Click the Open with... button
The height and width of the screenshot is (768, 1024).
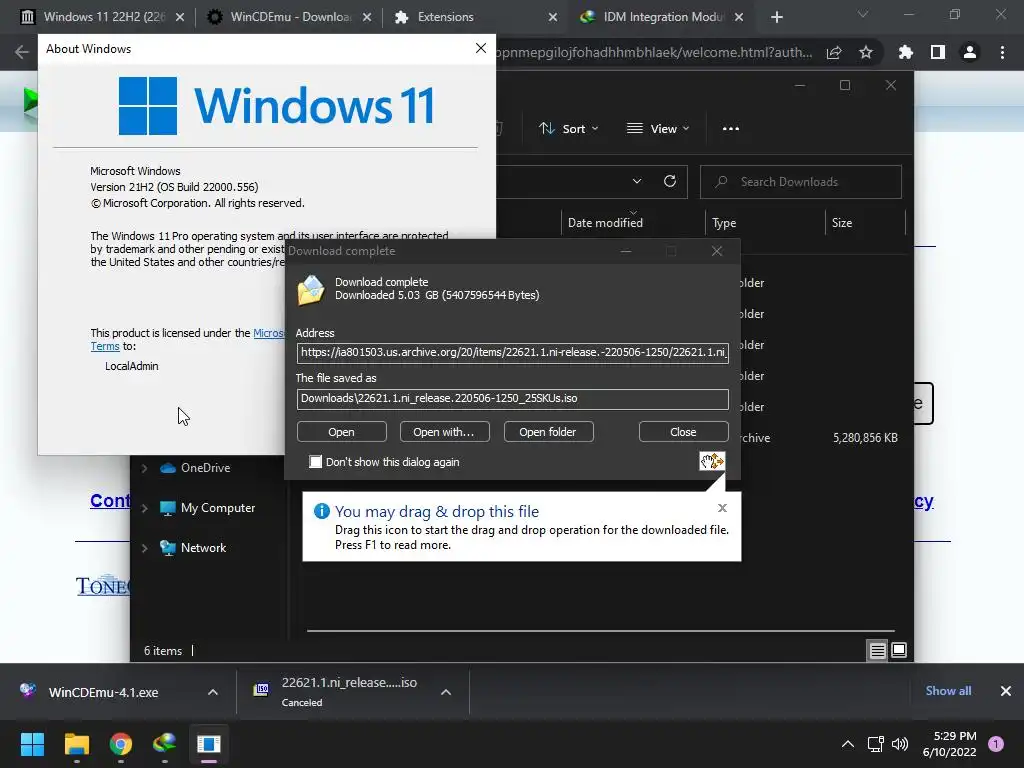point(444,432)
